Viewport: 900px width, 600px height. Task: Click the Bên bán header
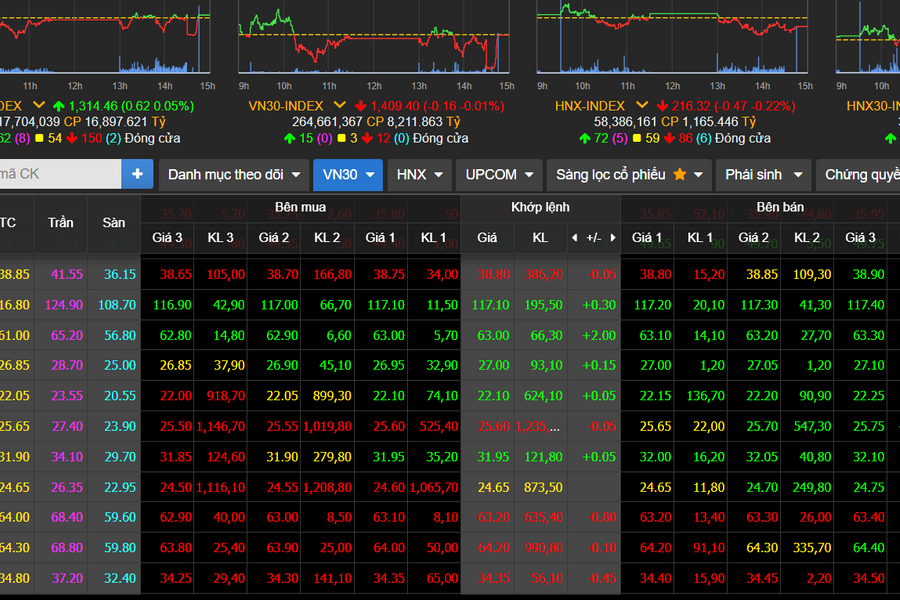pyautogui.click(x=780, y=207)
